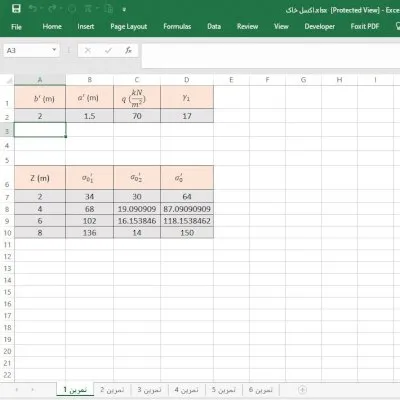Switch to sheet tab تمرین 6
400x400 pixels.
(261, 389)
